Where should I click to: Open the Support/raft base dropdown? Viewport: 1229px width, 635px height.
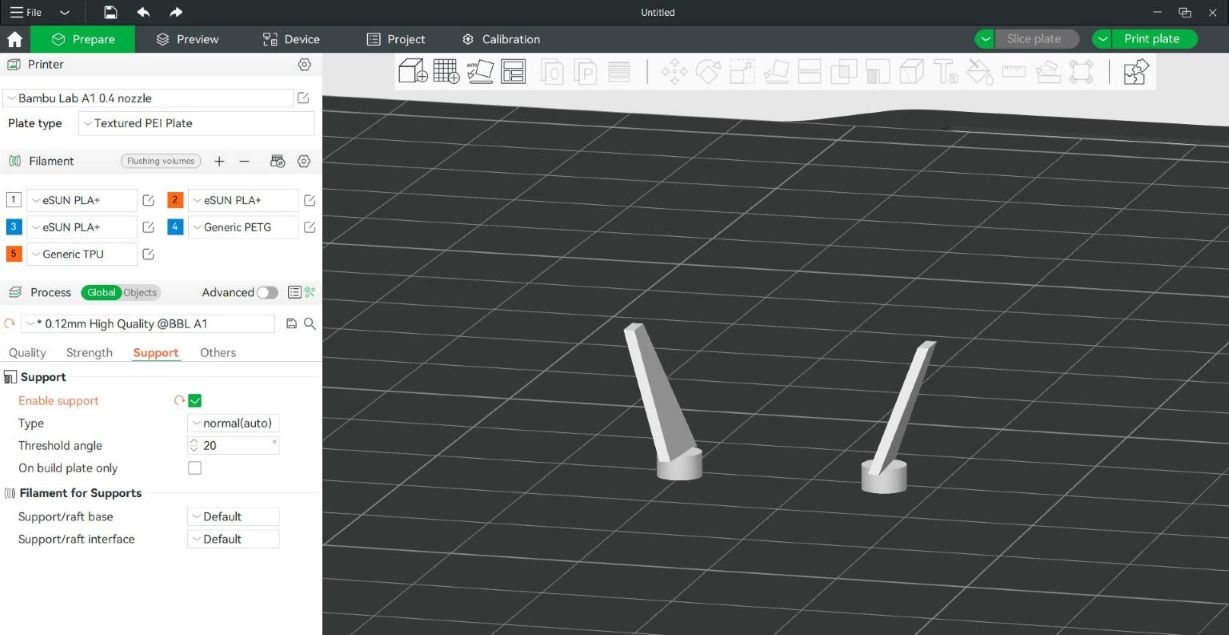(233, 517)
